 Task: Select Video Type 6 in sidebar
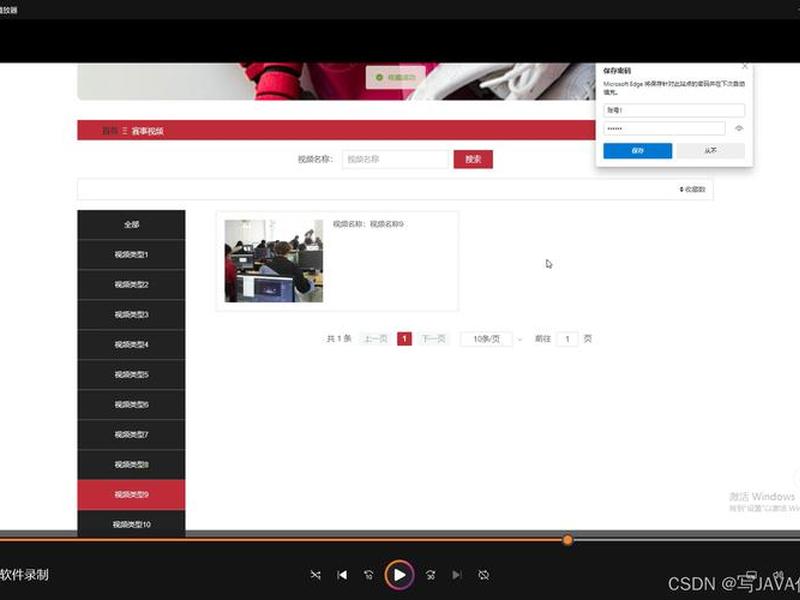[x=131, y=405]
